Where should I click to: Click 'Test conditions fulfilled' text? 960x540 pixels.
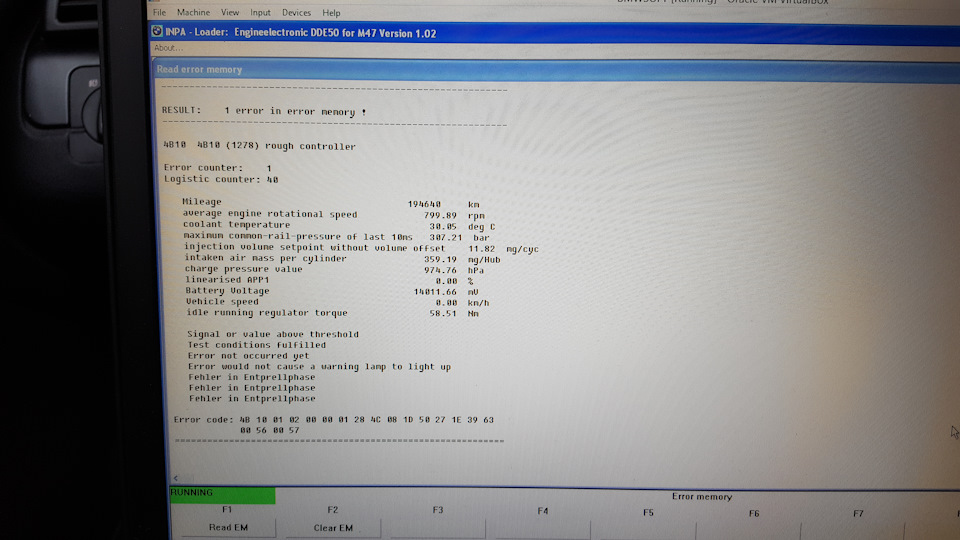pyautogui.click(x=257, y=345)
